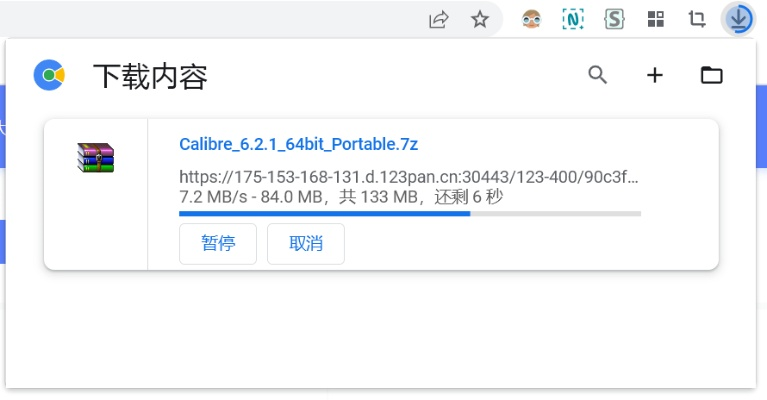Screen dimensions: 767x400
Task: Open the four-squares extension icon
Action: 655,19
